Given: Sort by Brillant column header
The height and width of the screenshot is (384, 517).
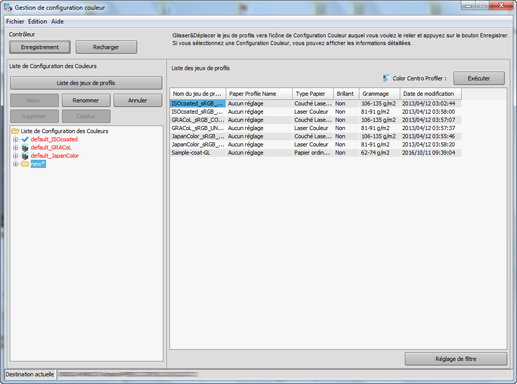Looking at the screenshot, I should 346,94.
